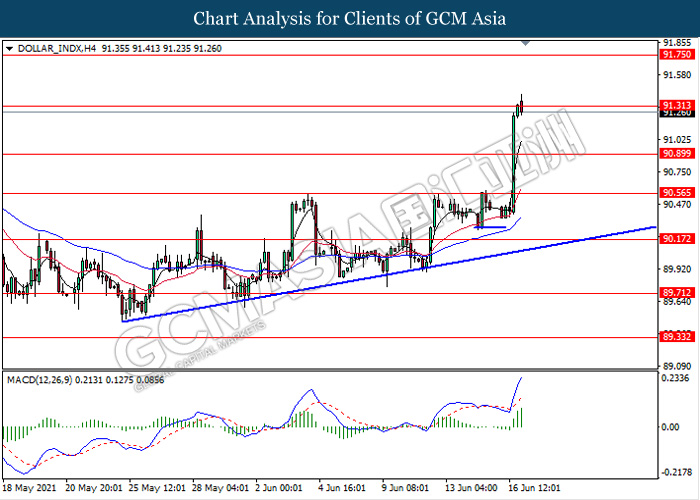
Task: Click the latest candlestick at the rally top
Action: point(521,105)
